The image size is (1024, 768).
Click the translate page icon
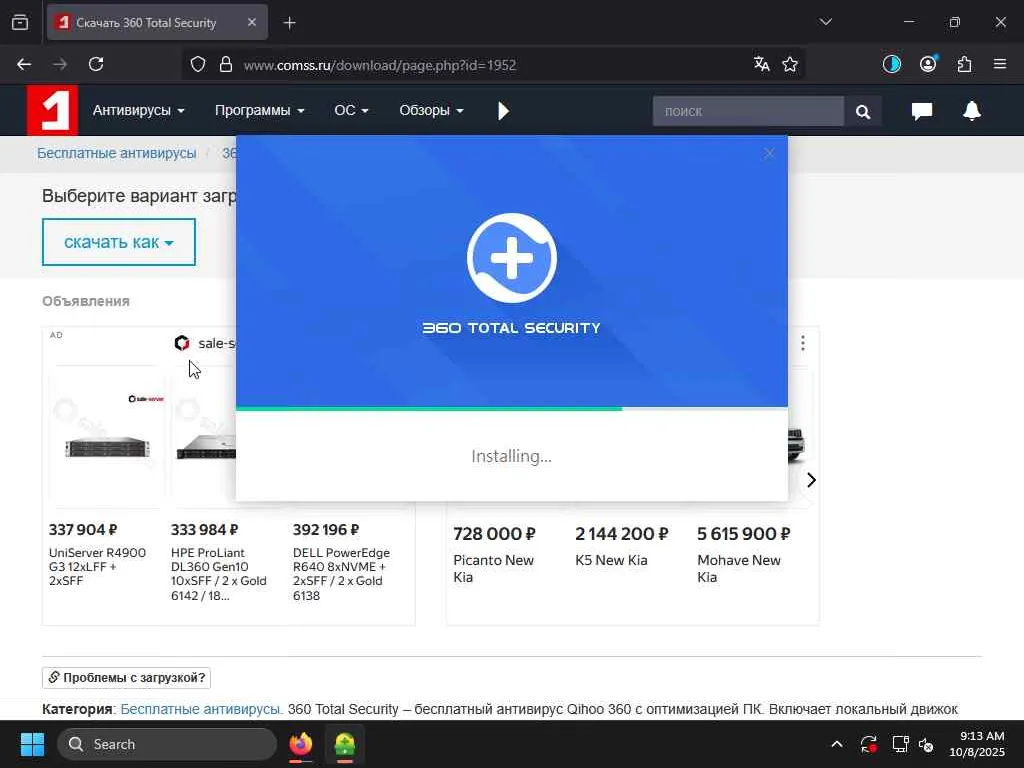click(x=761, y=64)
